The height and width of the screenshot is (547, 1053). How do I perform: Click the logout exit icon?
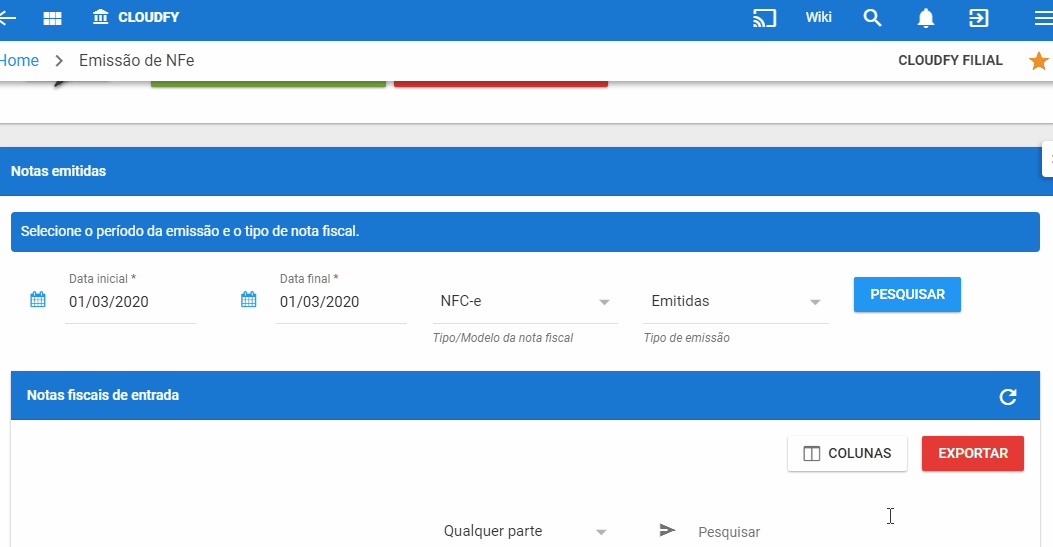click(x=979, y=18)
